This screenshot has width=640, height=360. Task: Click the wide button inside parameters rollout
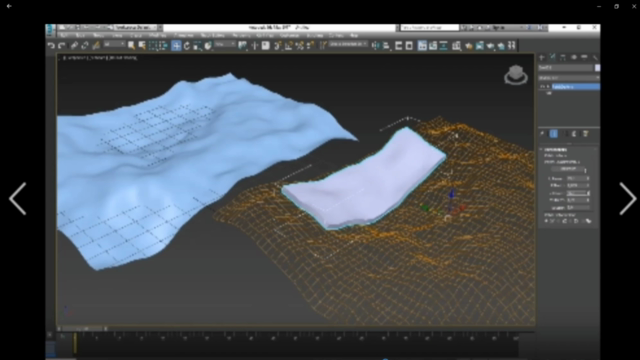(568, 168)
